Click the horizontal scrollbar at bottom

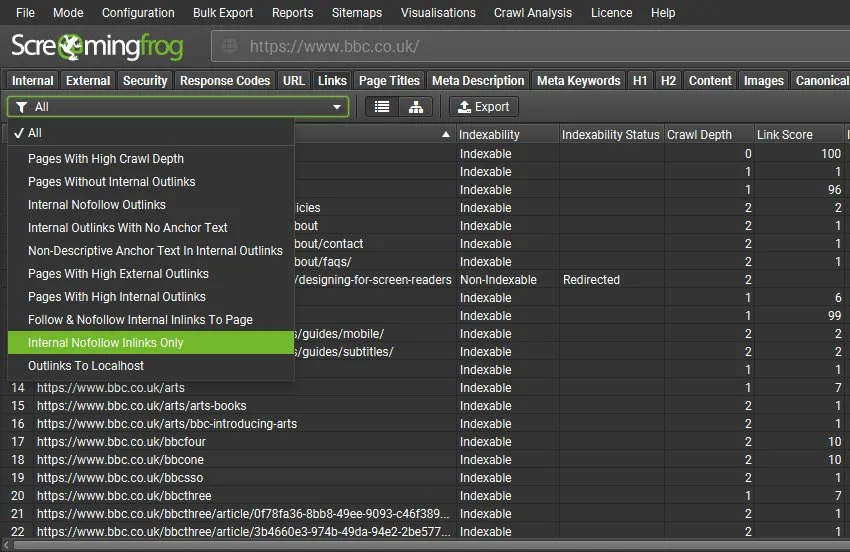pyautogui.click(x=425, y=545)
